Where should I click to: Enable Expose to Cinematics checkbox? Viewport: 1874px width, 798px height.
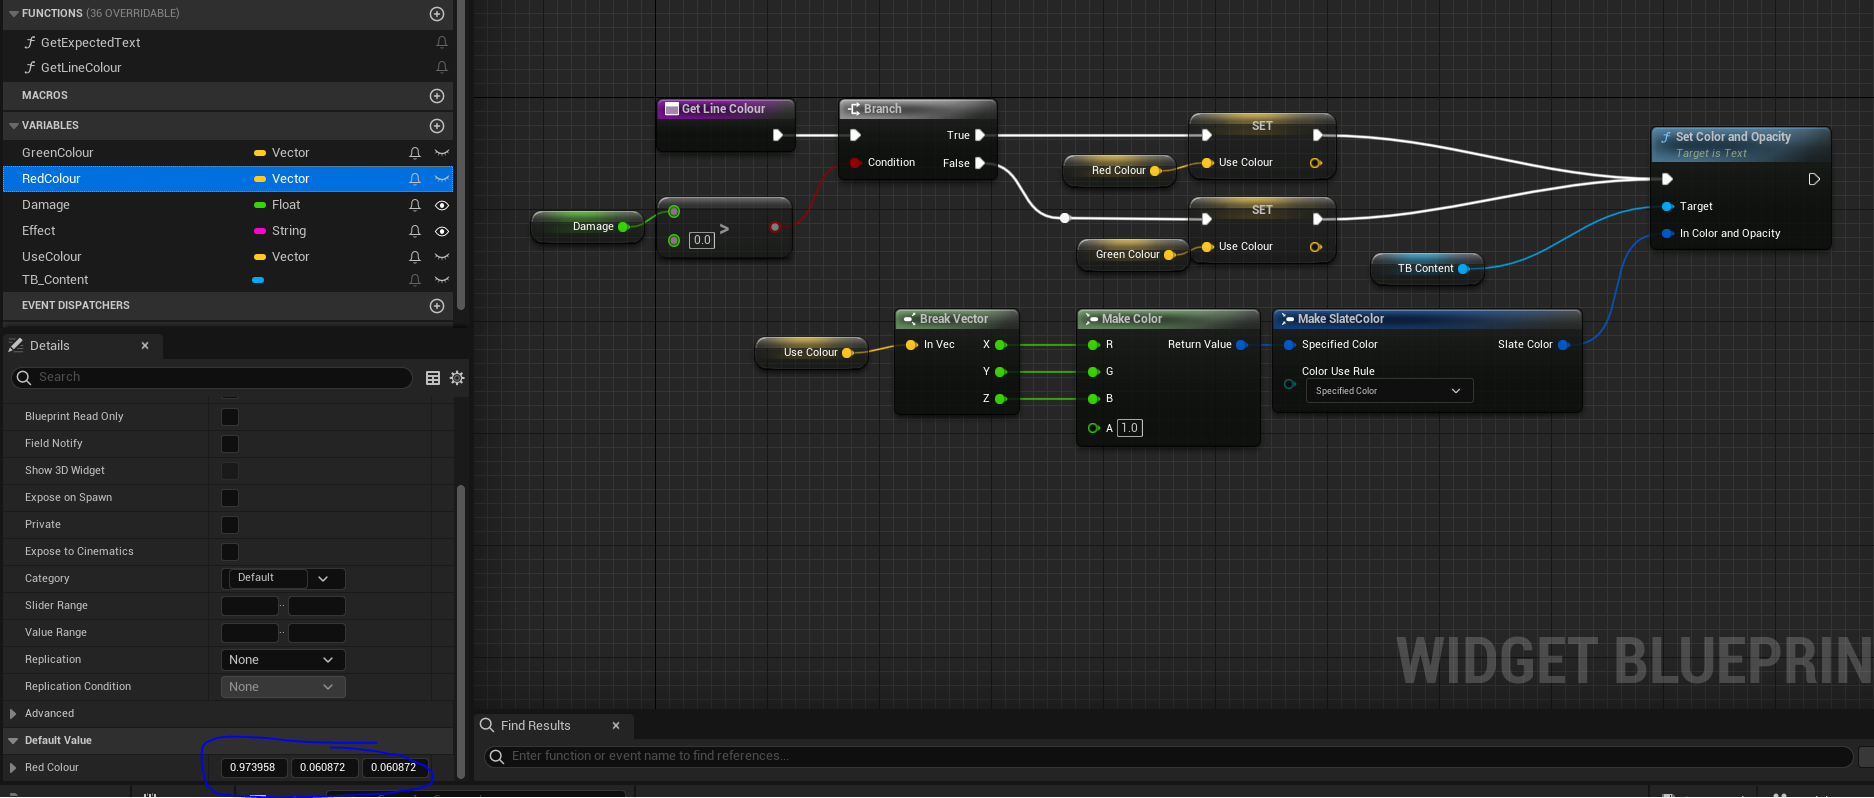[230, 552]
